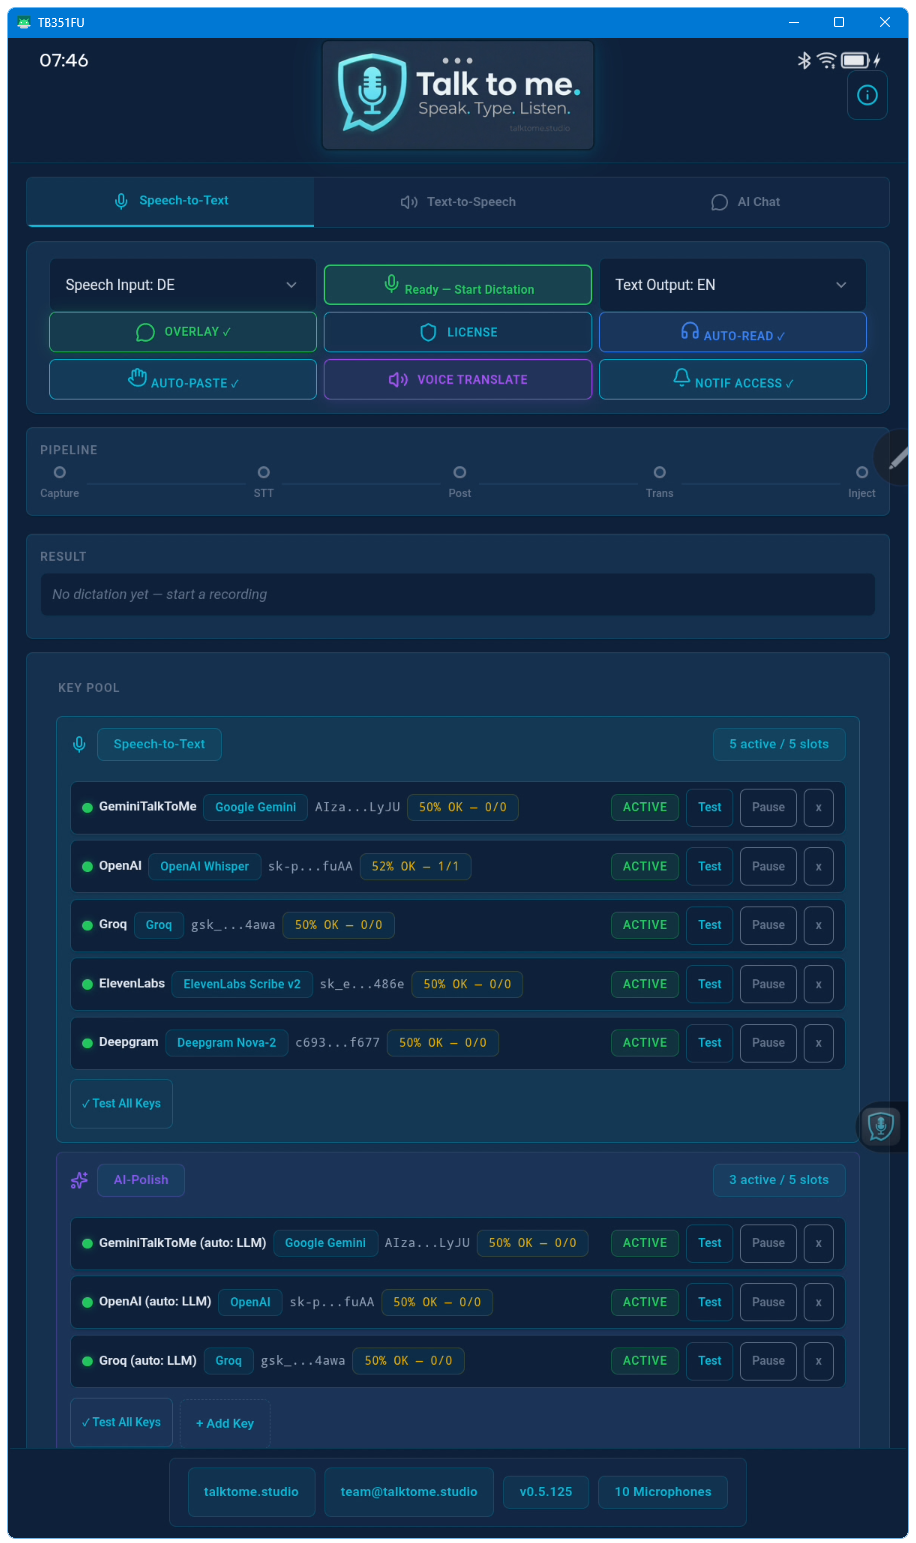Pause the GeminiTalkToMe speech key
Viewport: 916px width, 1543px height.
click(x=768, y=807)
